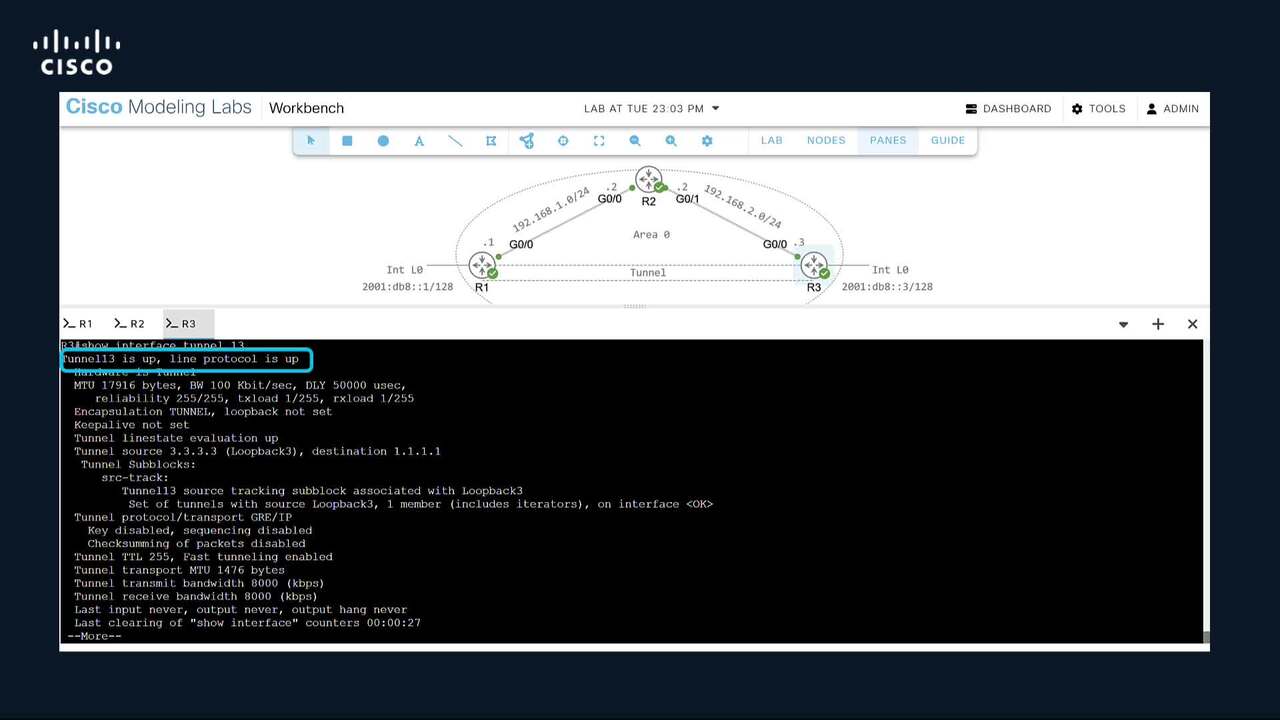Click the topology layout nodes icon
This screenshot has width=1280, height=720.
coord(527,141)
